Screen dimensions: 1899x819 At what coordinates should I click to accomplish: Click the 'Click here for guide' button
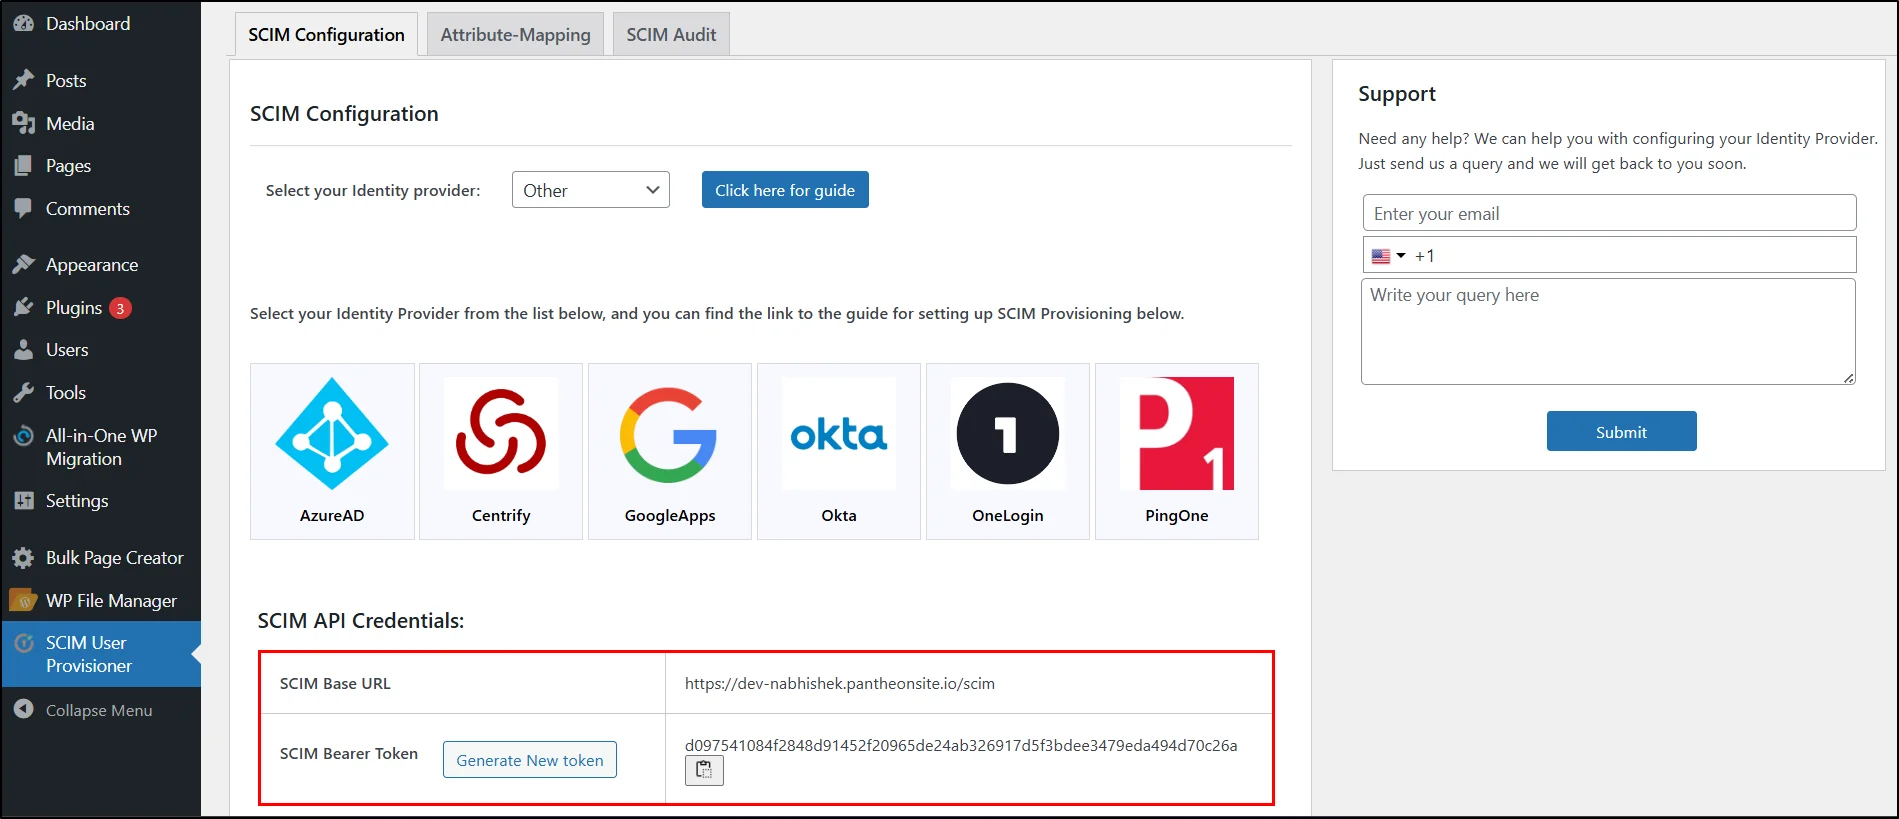tap(785, 190)
